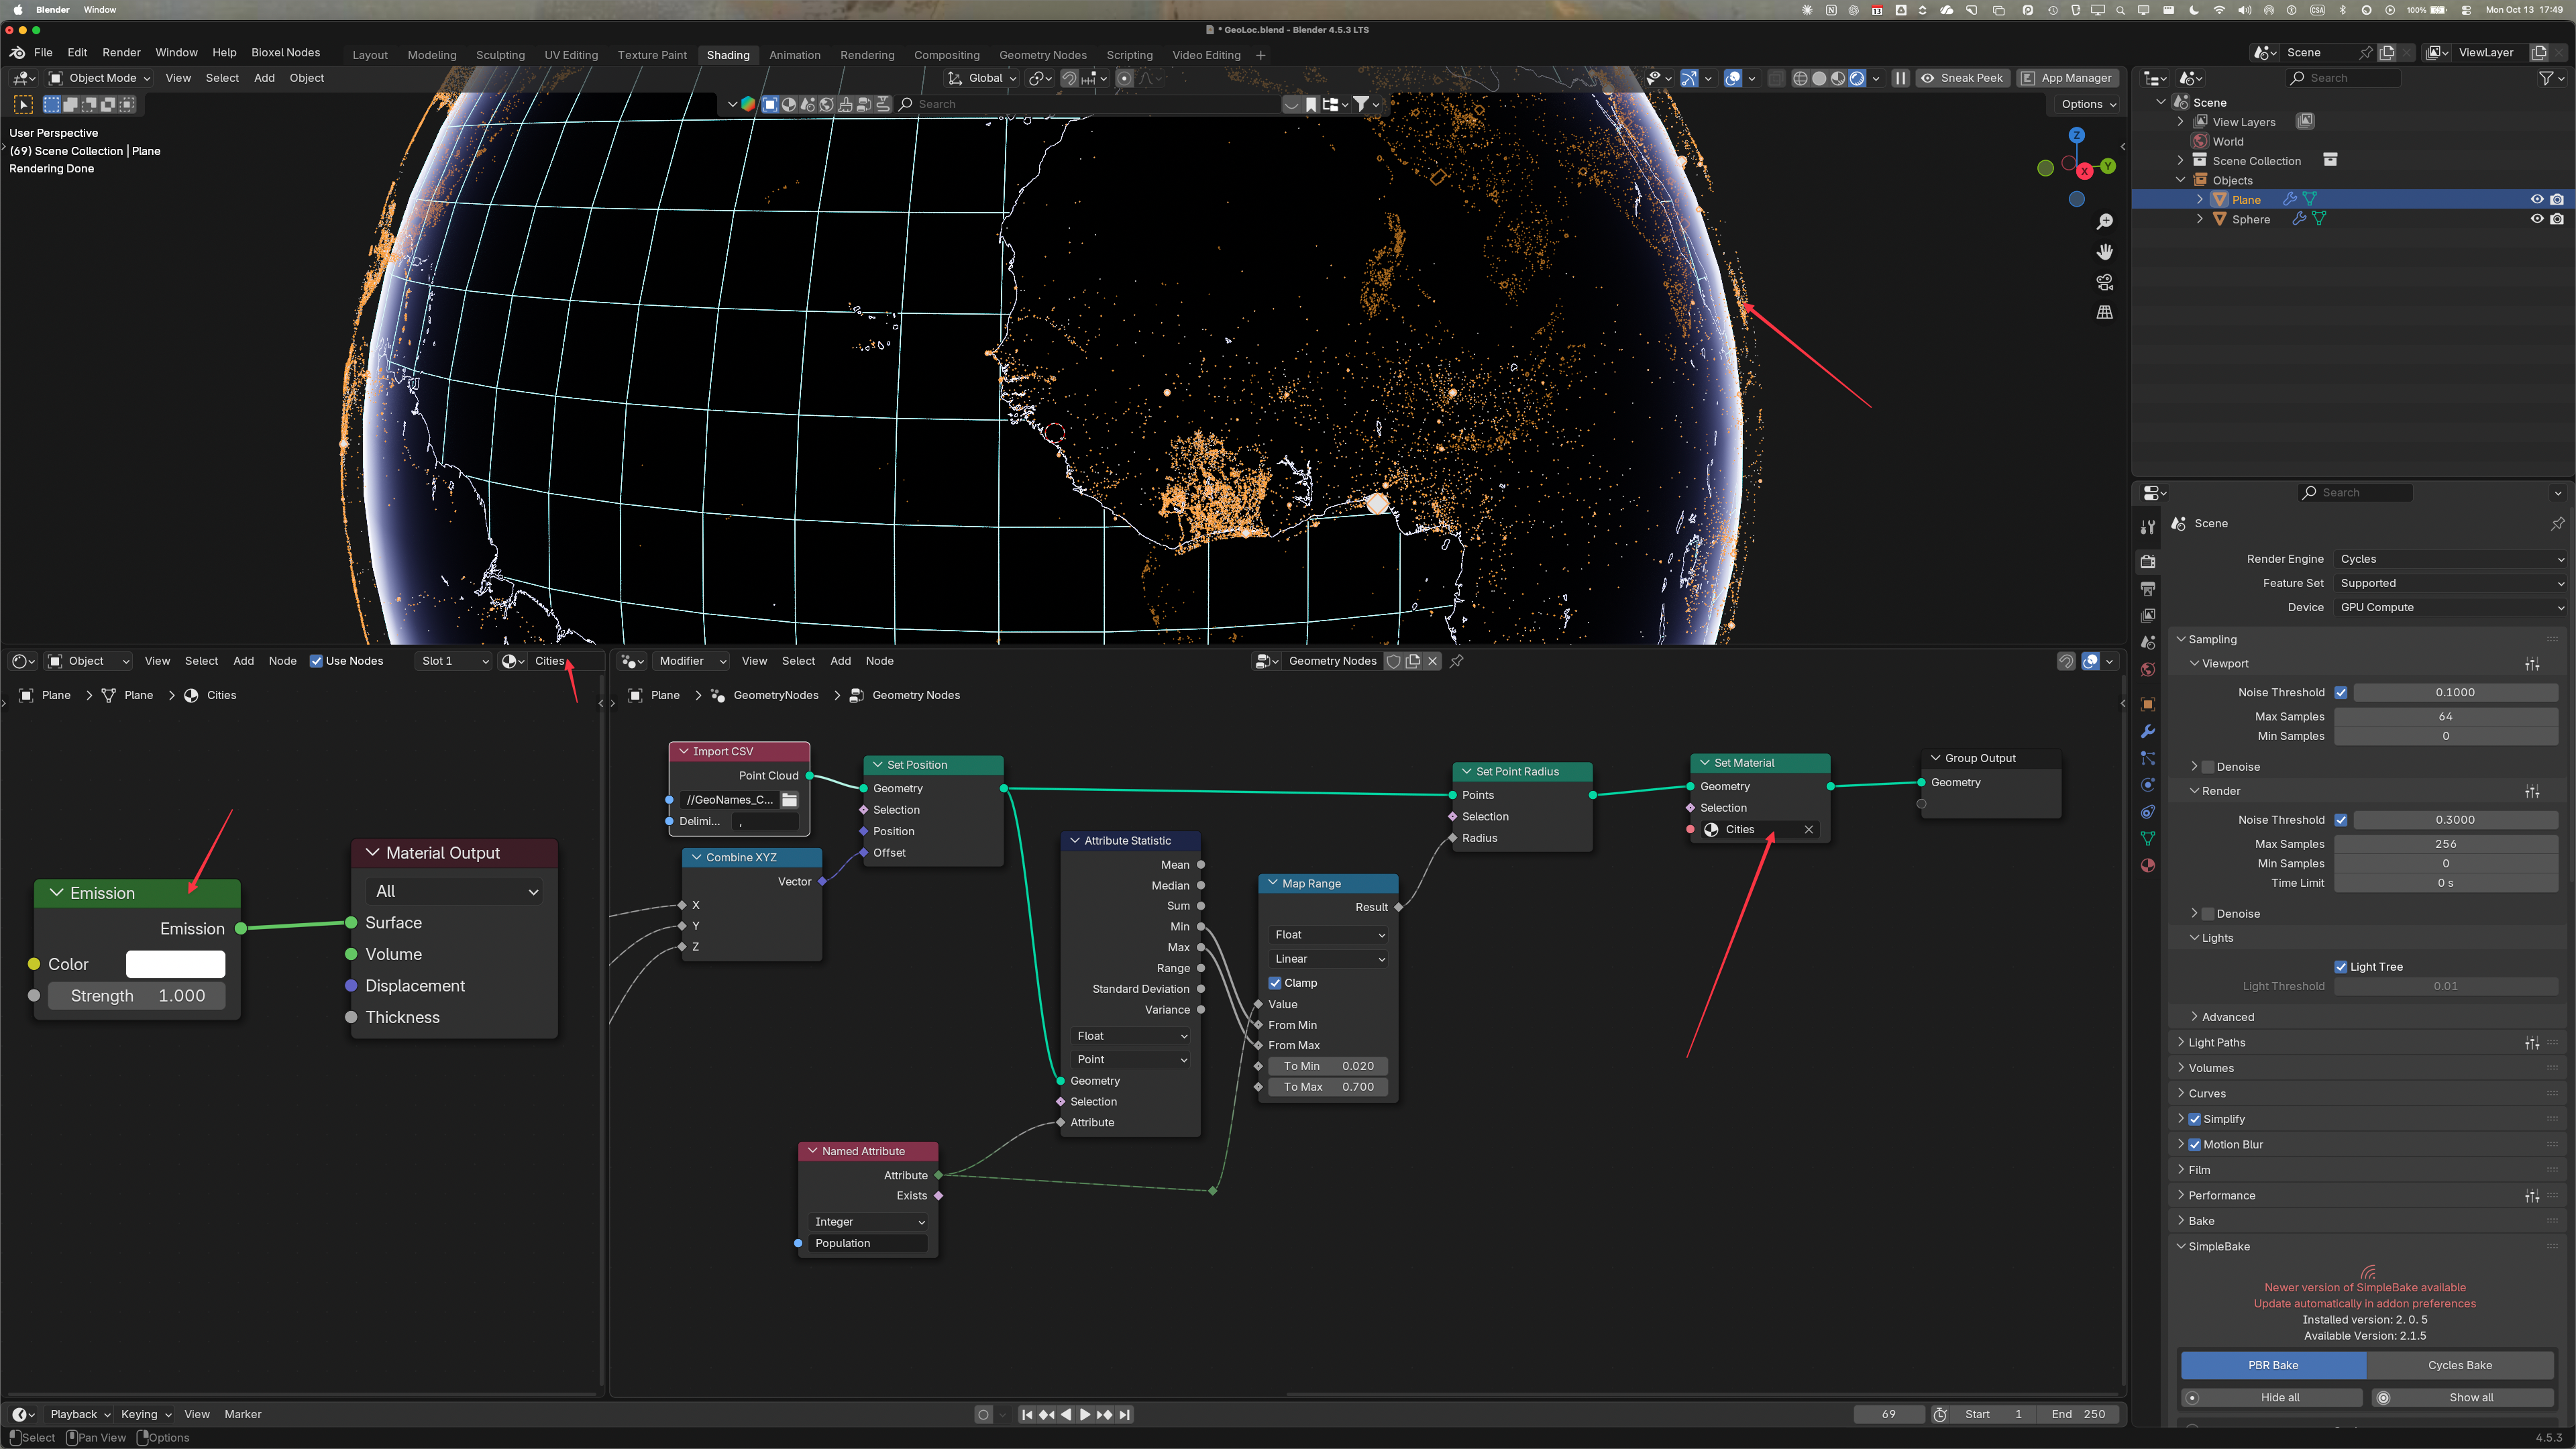
Task: Open the Material properties tab
Action: (2148, 866)
